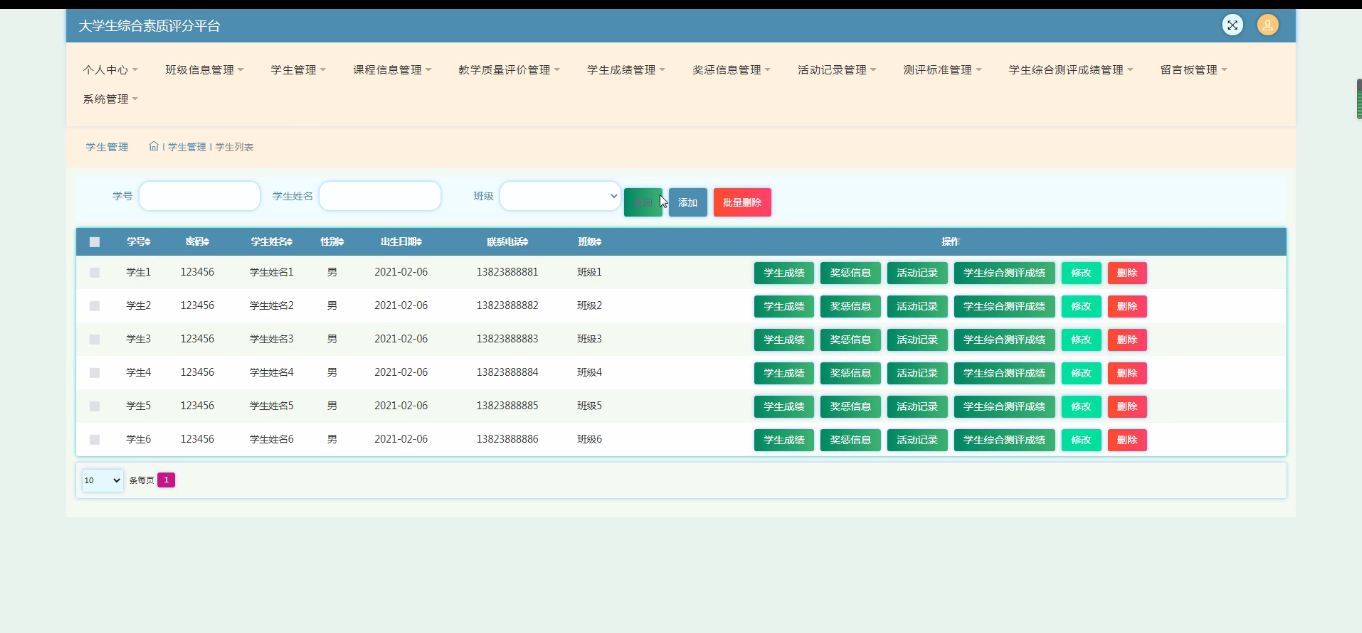Toggle the select-all checkbox in table header
Image resolution: width=1362 pixels, height=633 pixels.
tap(95, 242)
